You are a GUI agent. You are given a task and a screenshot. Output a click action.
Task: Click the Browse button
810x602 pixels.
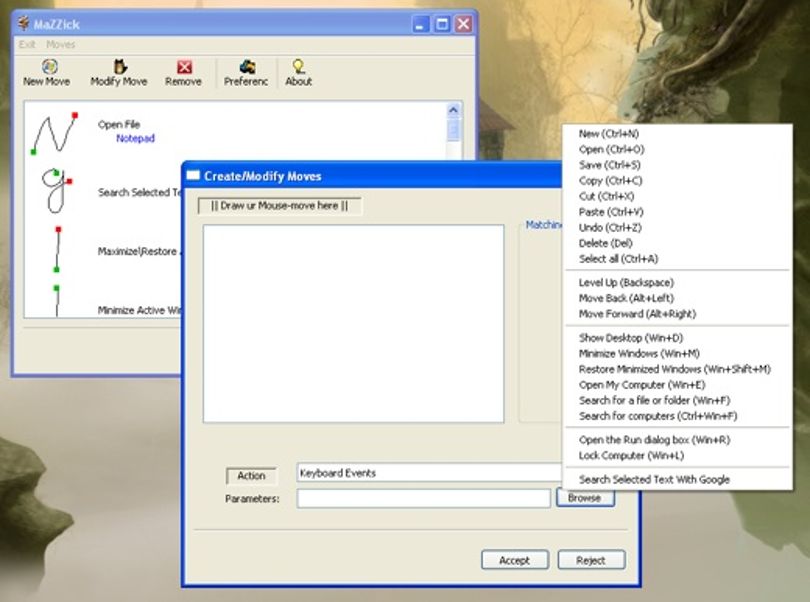(x=585, y=498)
